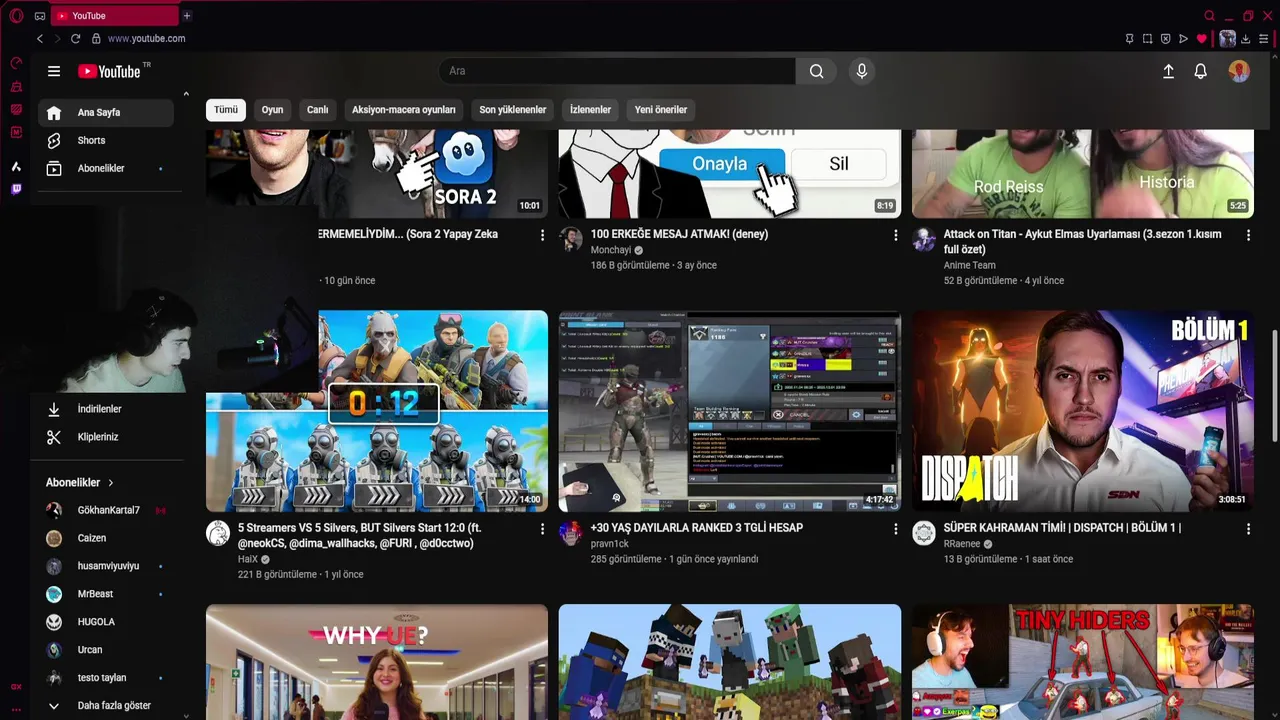Open Kliplerinizi in sidebar
1280x720 pixels.
(x=106, y=437)
